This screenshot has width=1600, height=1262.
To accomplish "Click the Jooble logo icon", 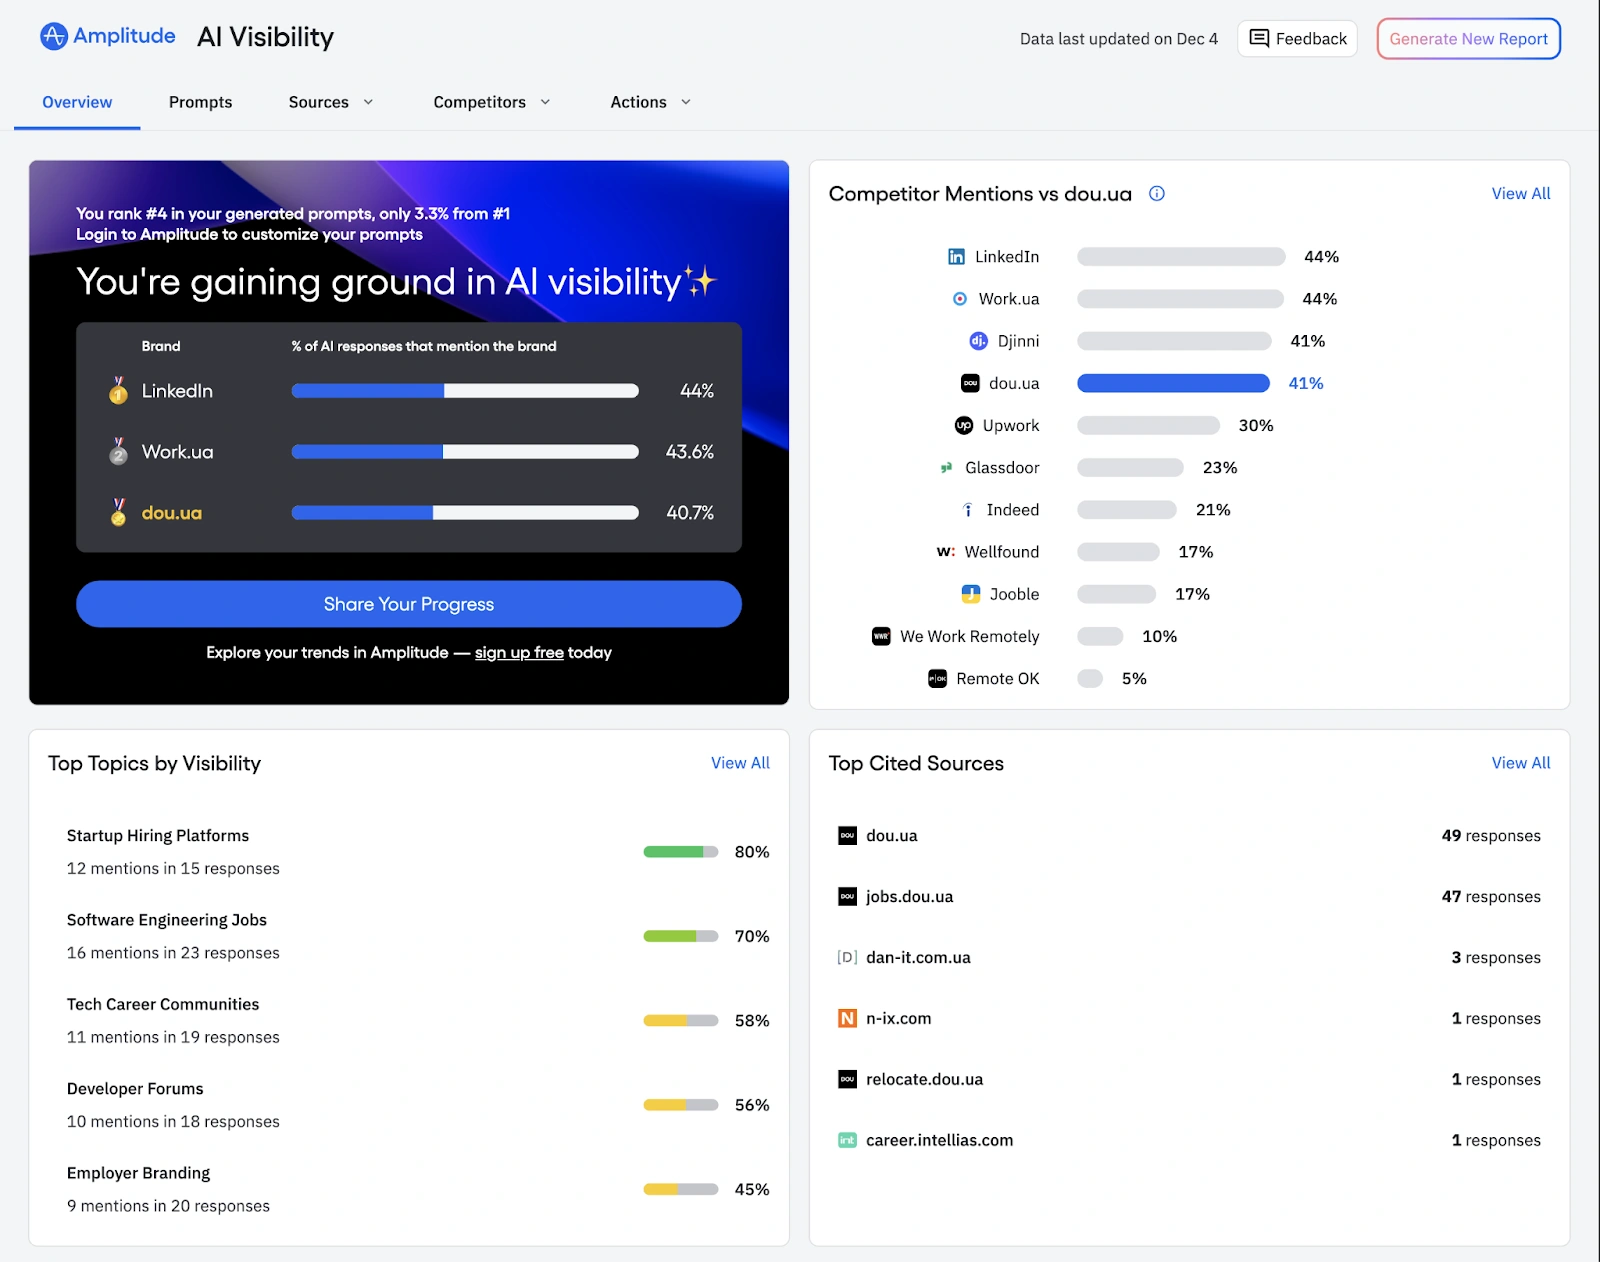I will coord(970,594).
